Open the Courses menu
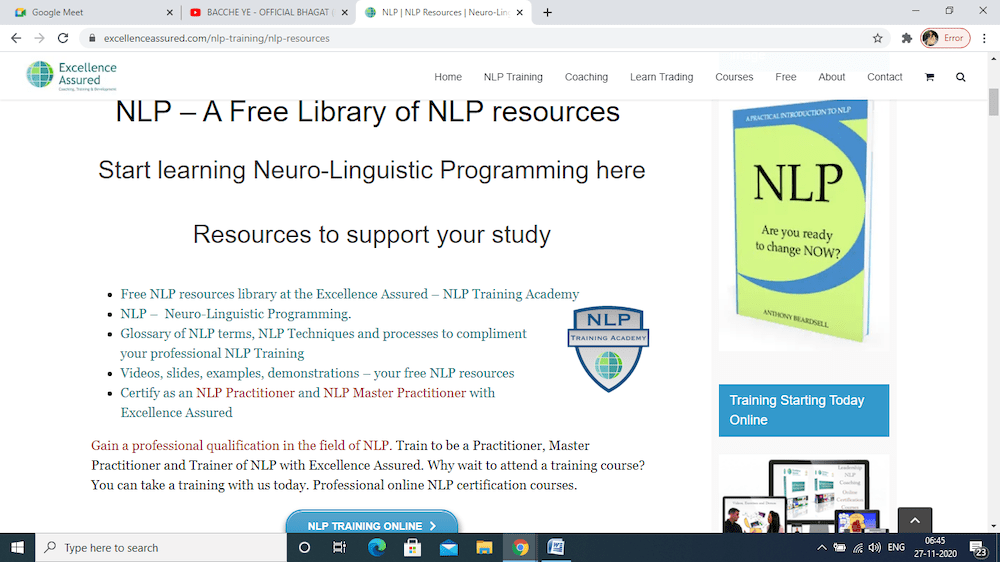The height and width of the screenshot is (562, 1000). pyautogui.click(x=734, y=77)
